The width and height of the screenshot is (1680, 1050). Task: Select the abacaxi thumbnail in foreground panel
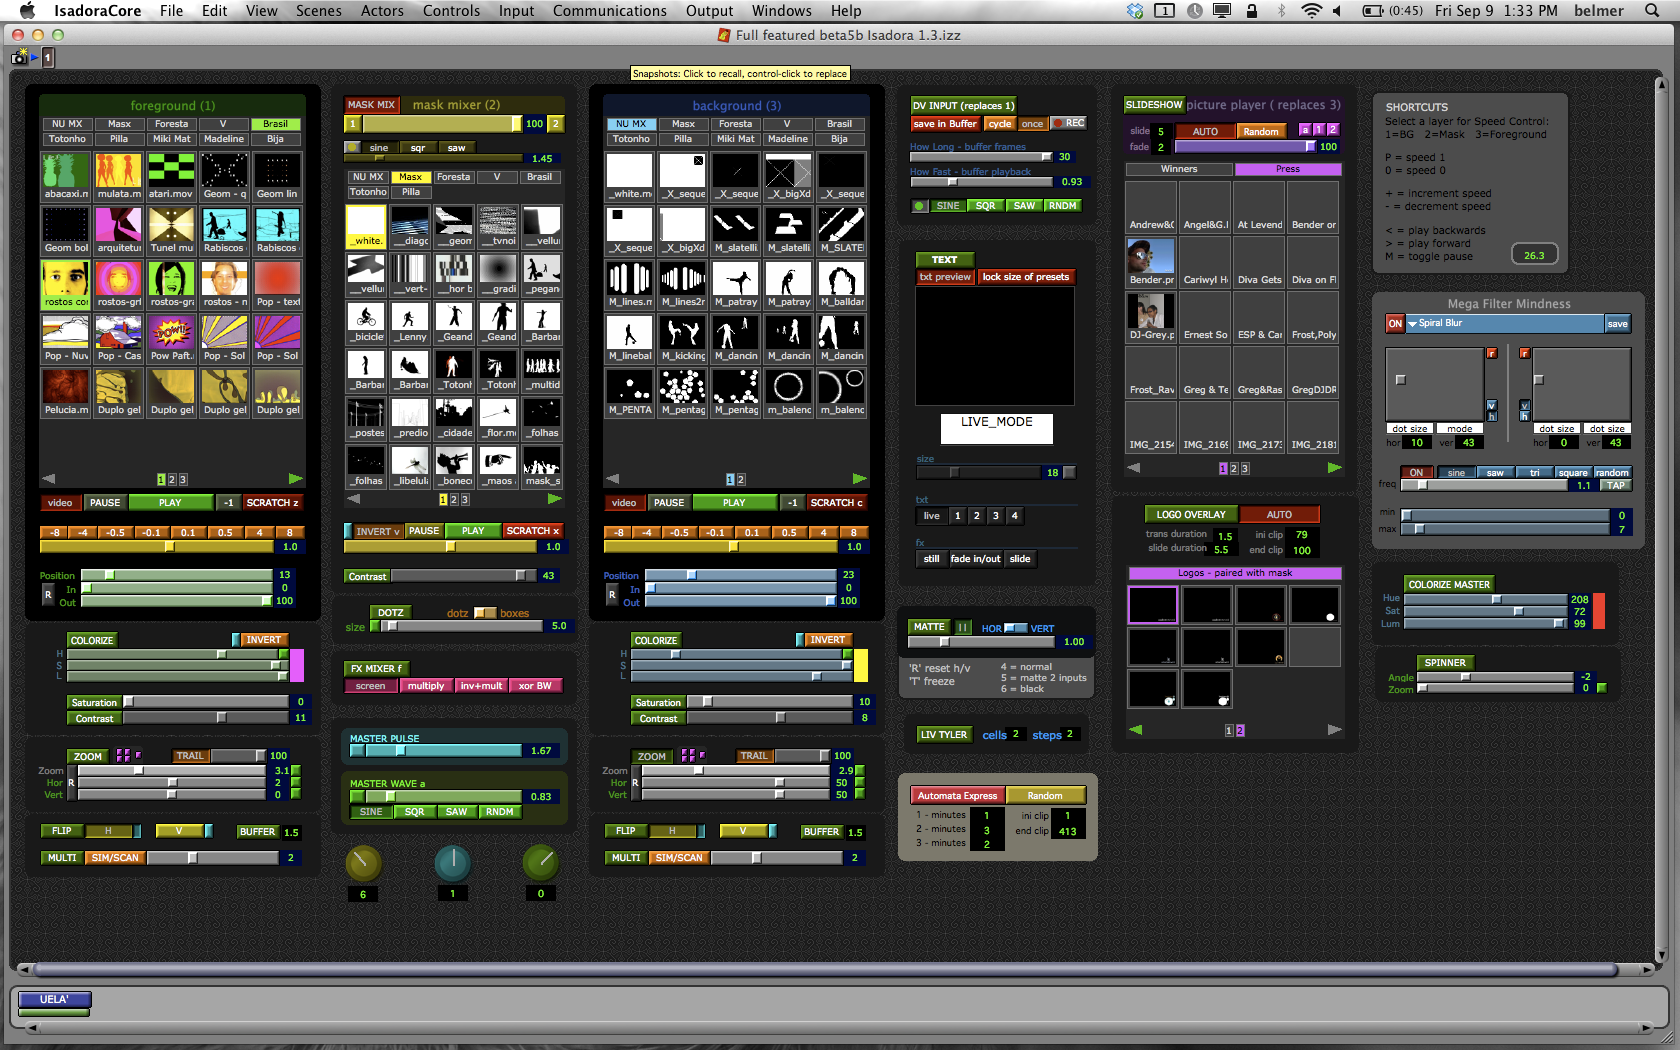point(66,175)
